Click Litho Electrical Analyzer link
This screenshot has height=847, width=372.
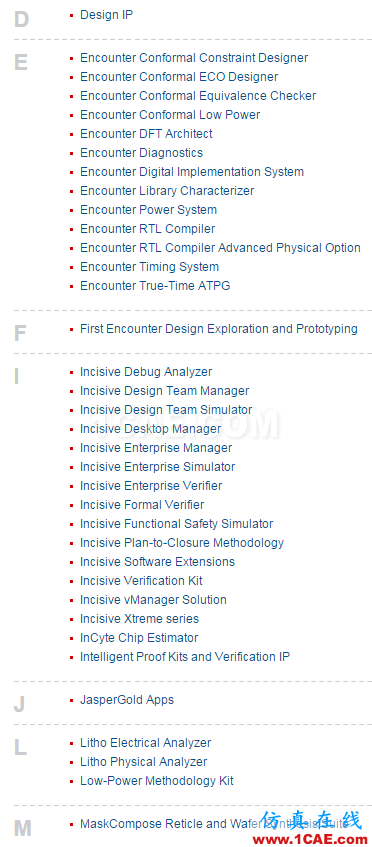pos(146,743)
